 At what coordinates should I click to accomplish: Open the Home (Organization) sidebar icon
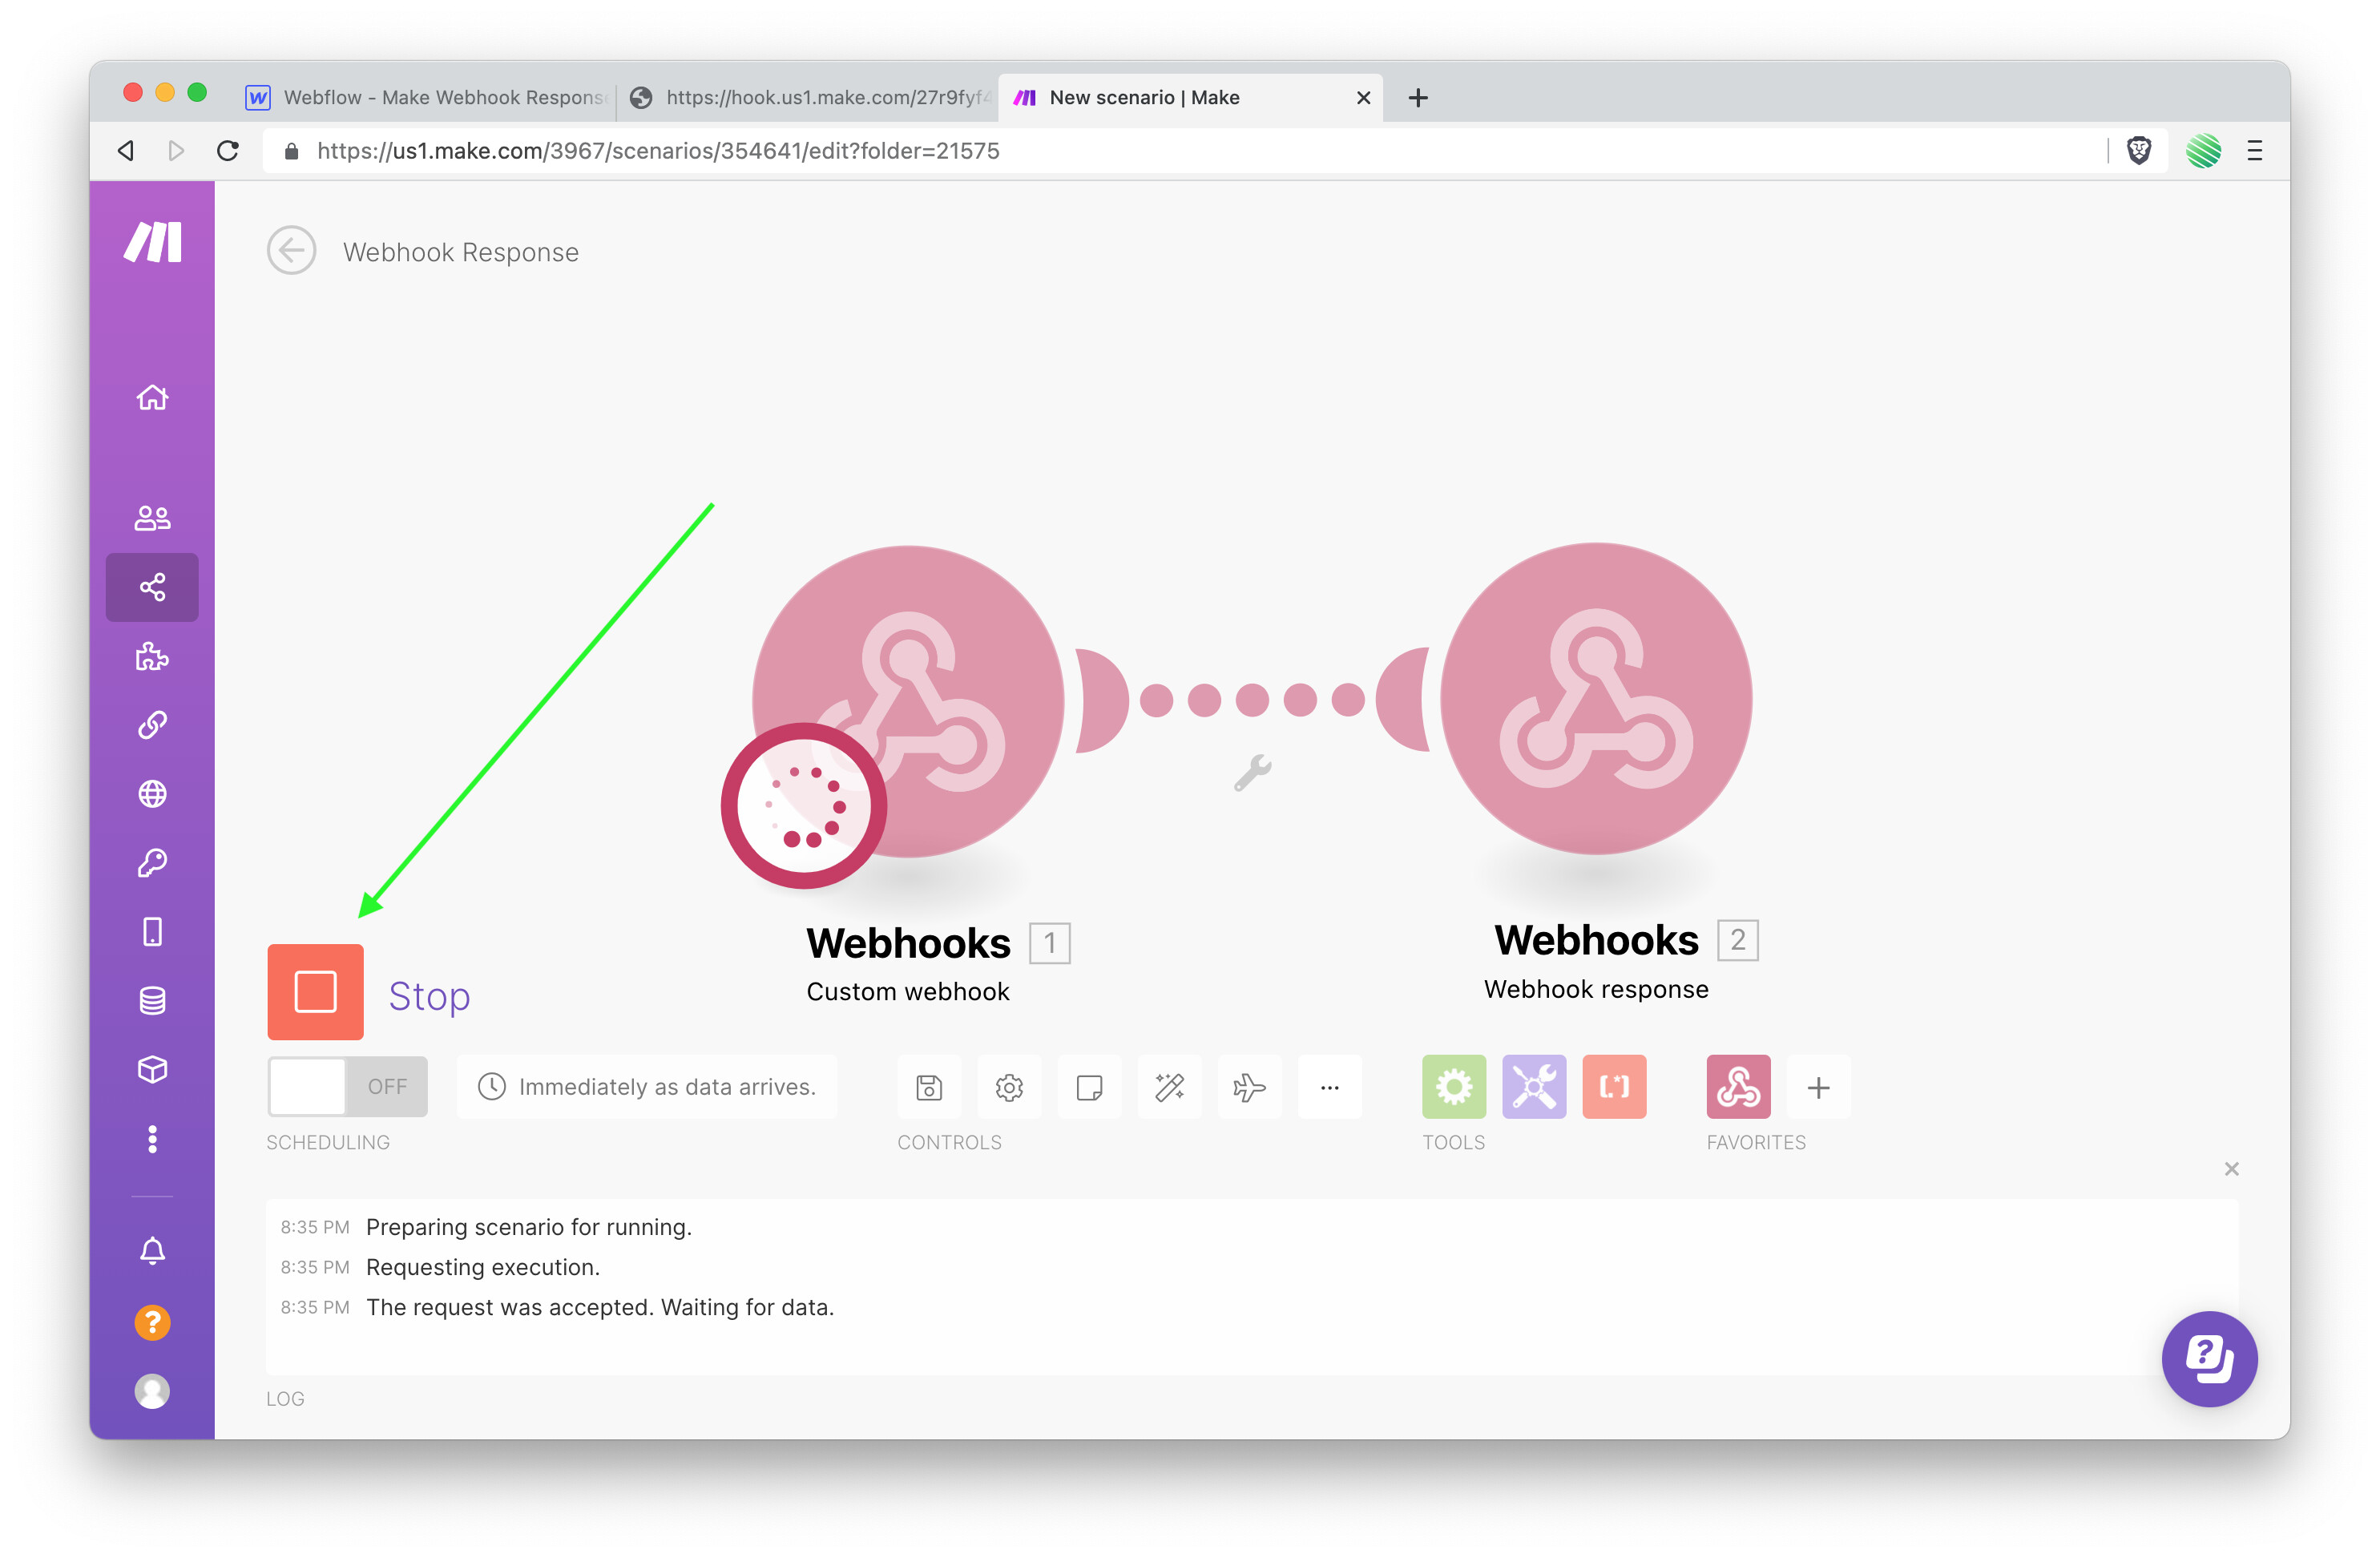pyautogui.click(x=152, y=397)
